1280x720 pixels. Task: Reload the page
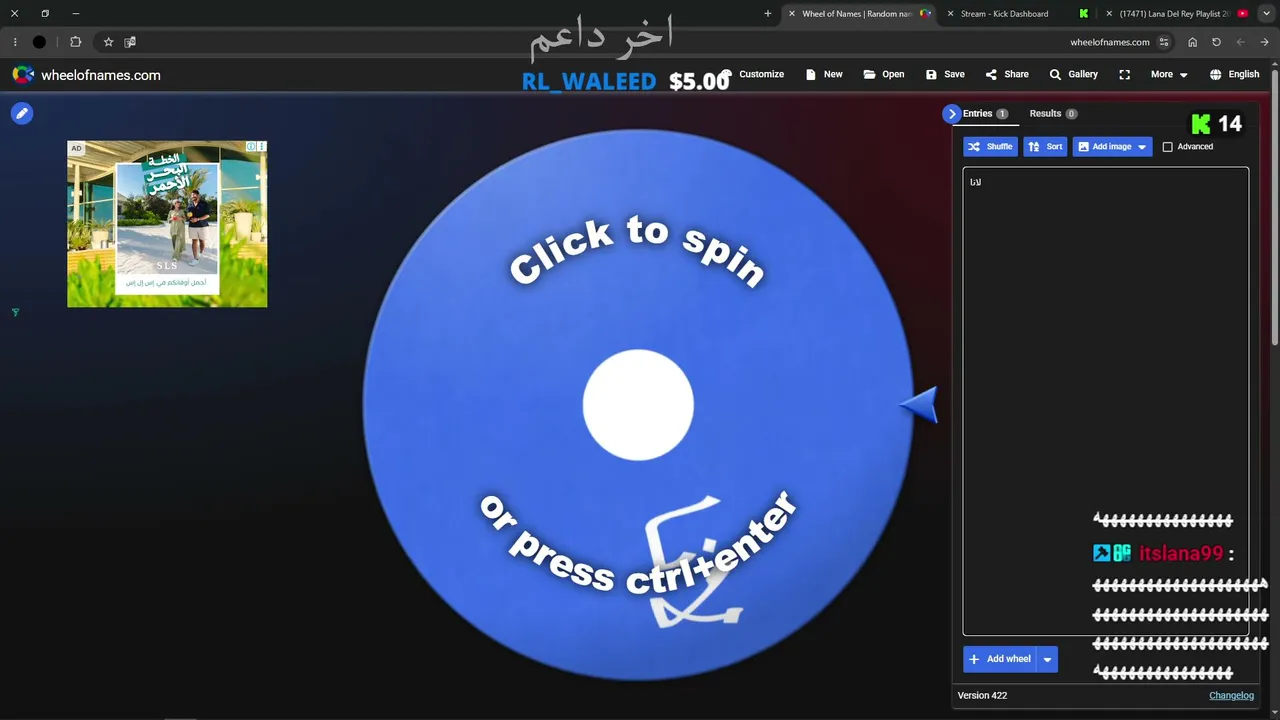tap(1216, 42)
